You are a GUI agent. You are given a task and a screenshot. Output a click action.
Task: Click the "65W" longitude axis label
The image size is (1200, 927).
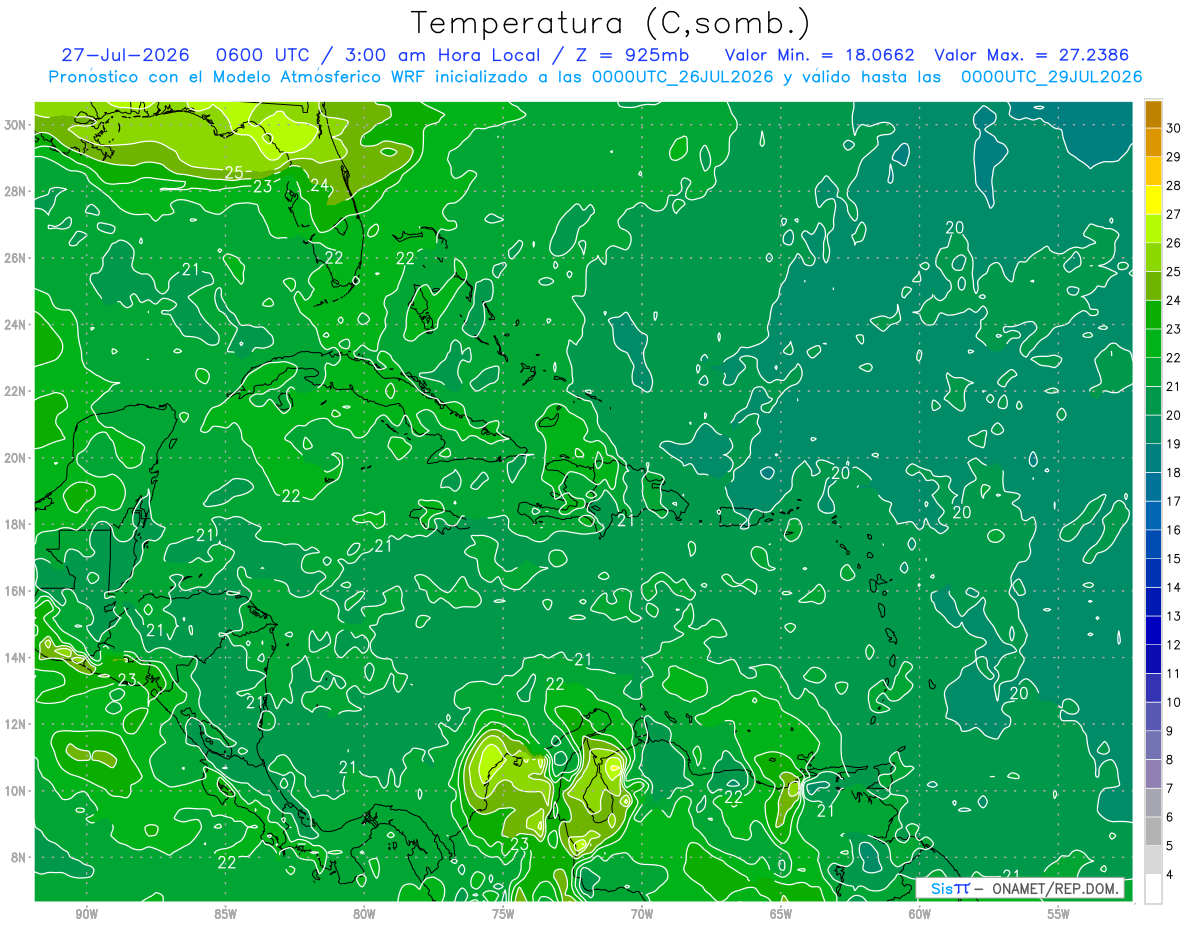click(781, 914)
